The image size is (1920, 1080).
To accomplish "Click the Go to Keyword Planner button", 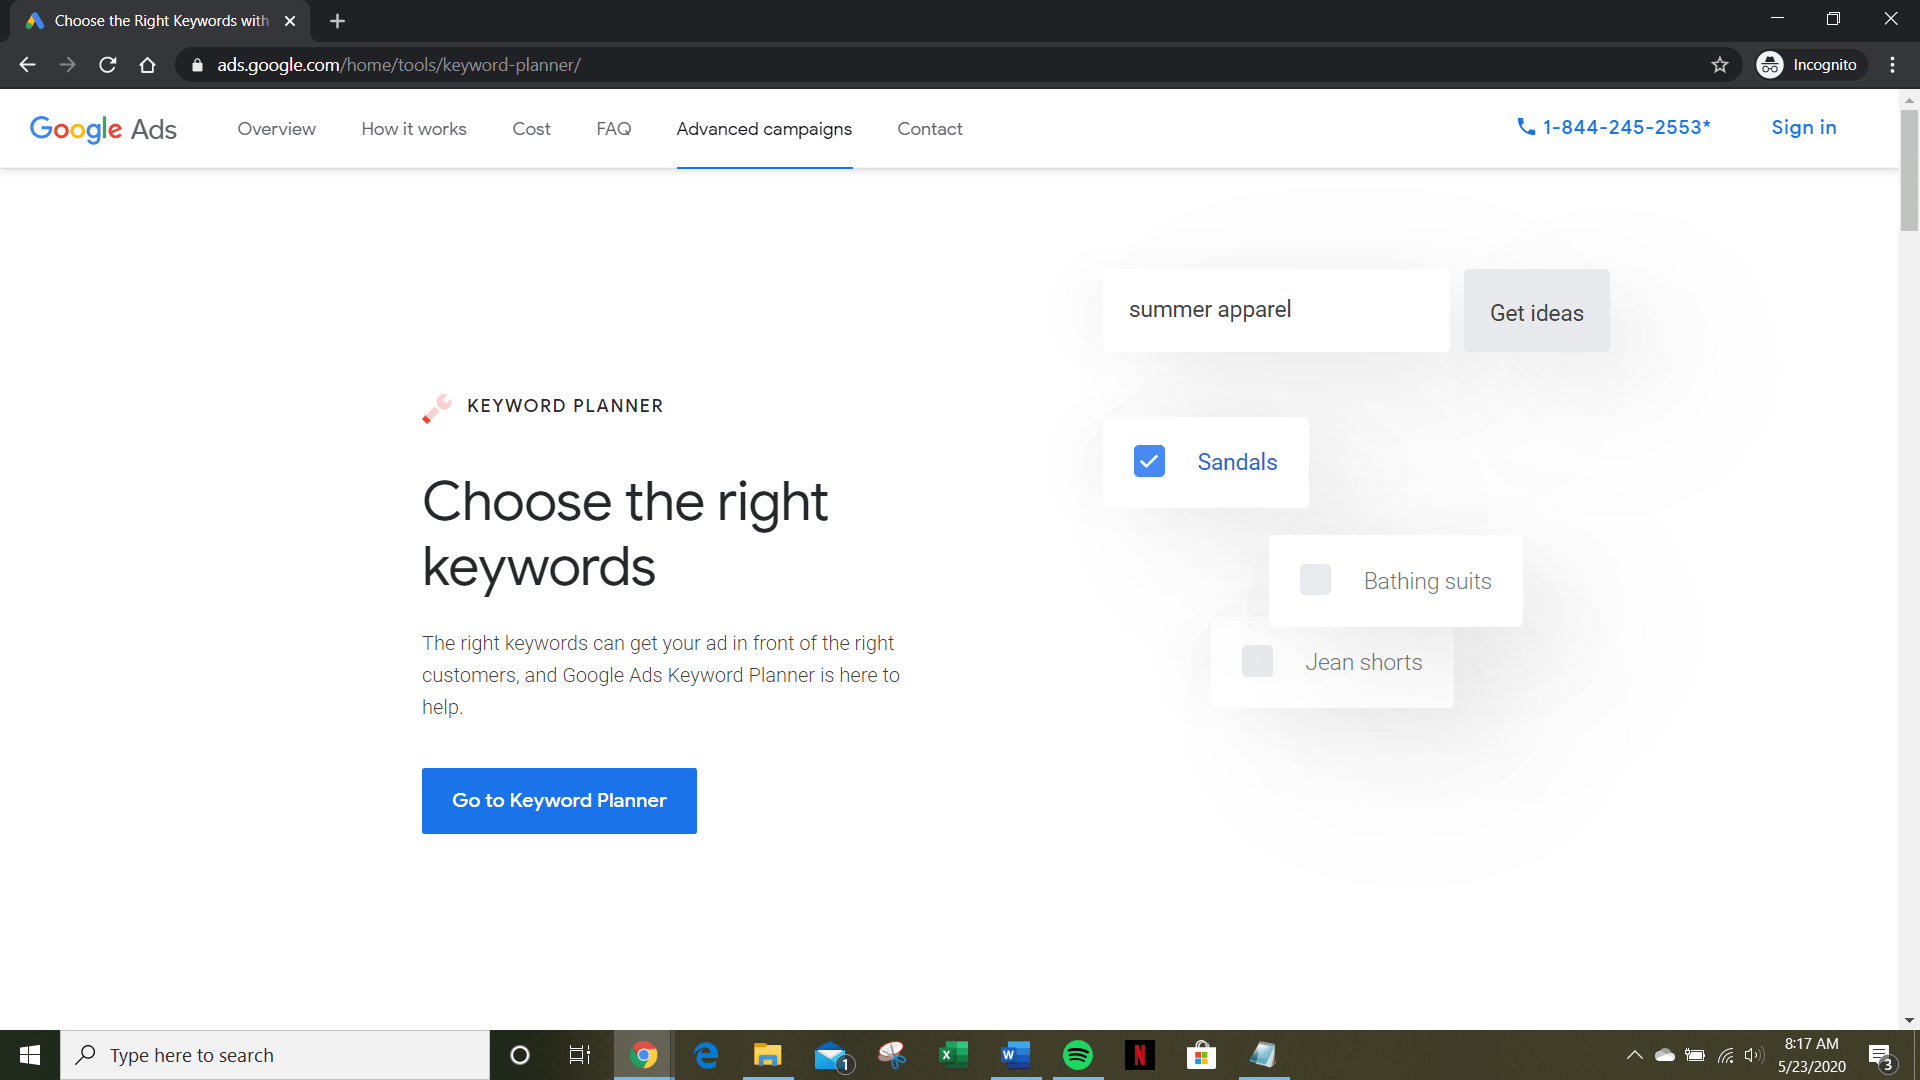I will [559, 801].
